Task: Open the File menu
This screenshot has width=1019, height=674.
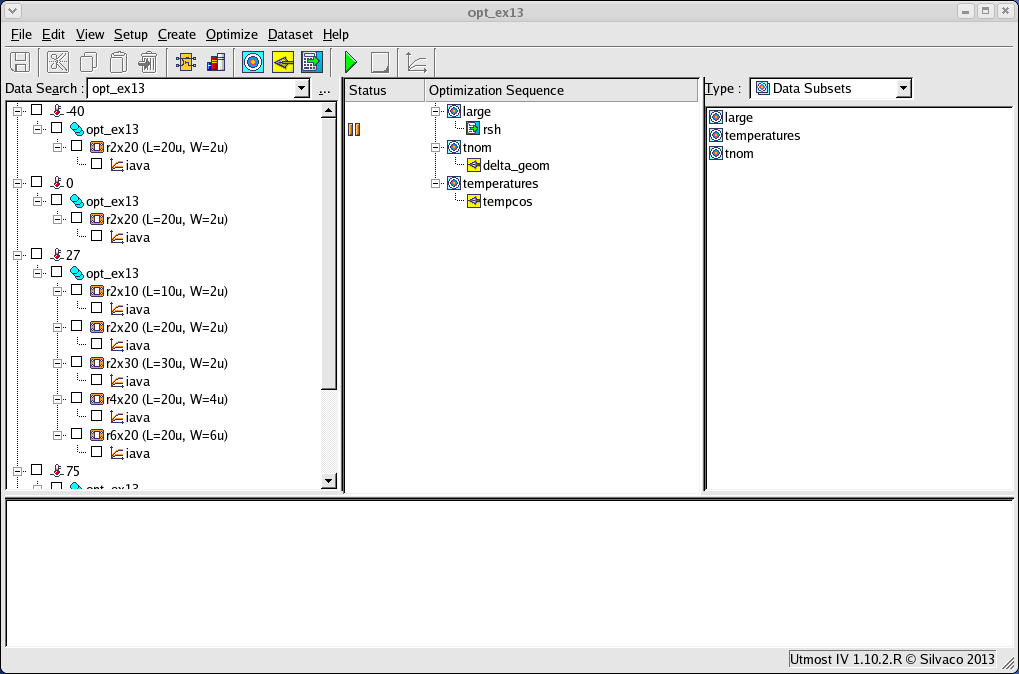Action: tap(21, 34)
